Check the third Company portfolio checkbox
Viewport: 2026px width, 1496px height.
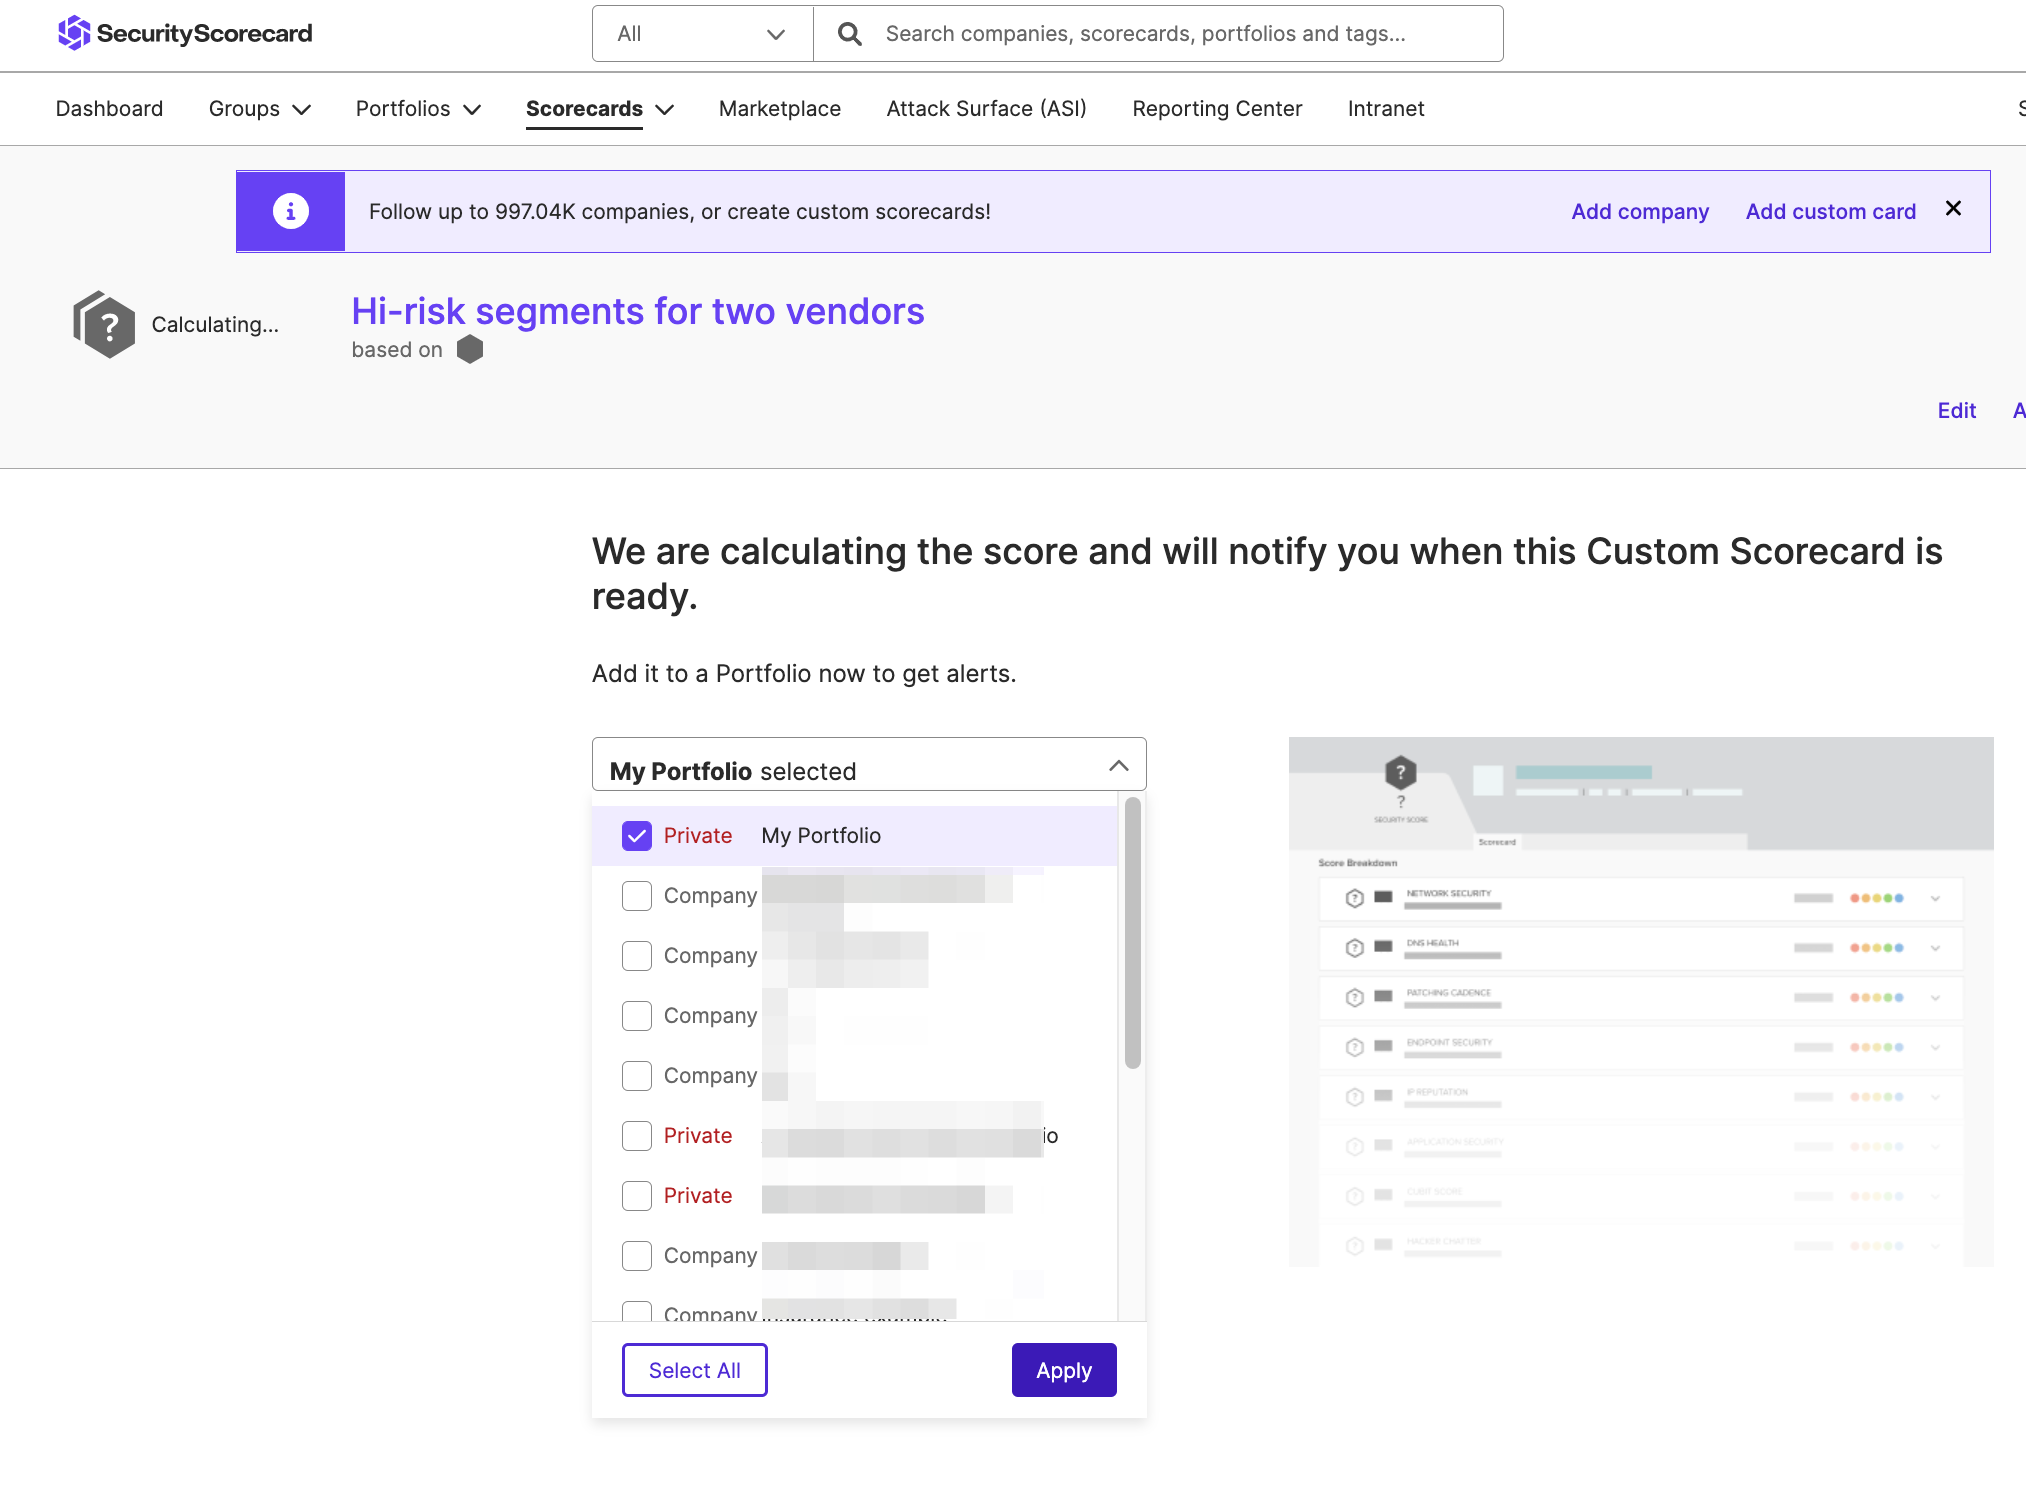tap(637, 1016)
